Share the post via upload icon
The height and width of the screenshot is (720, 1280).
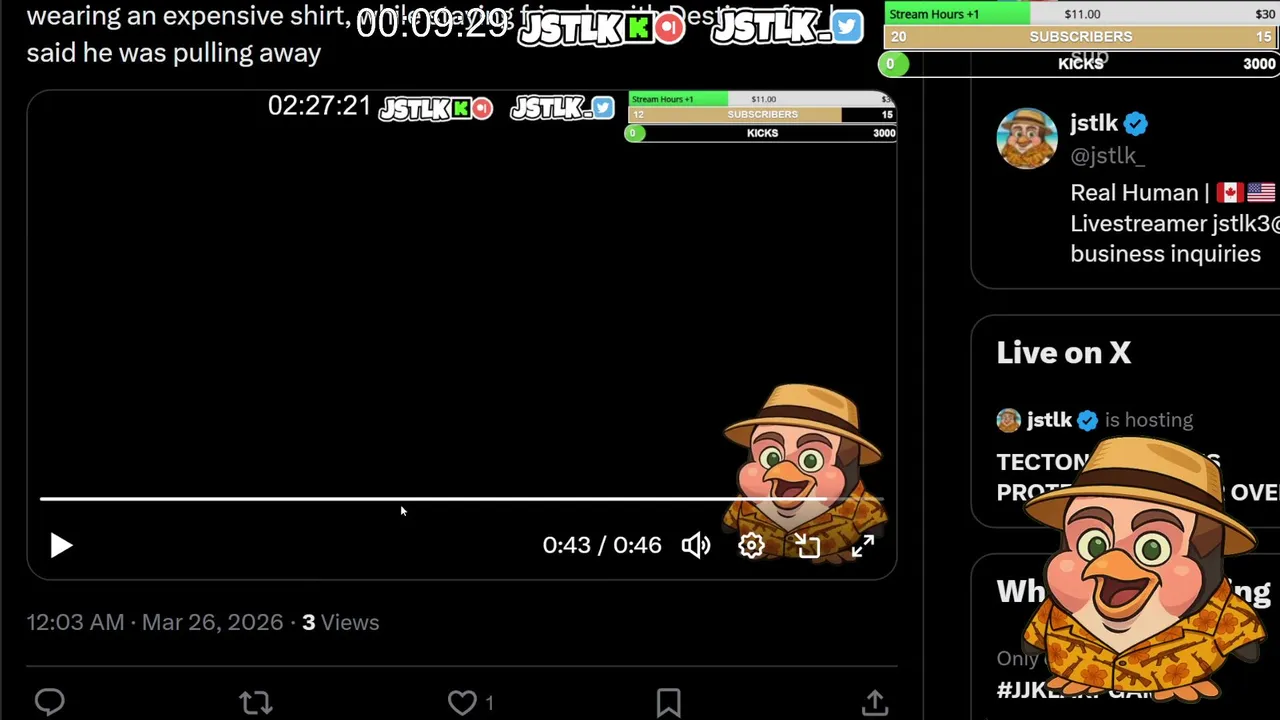[875, 702]
